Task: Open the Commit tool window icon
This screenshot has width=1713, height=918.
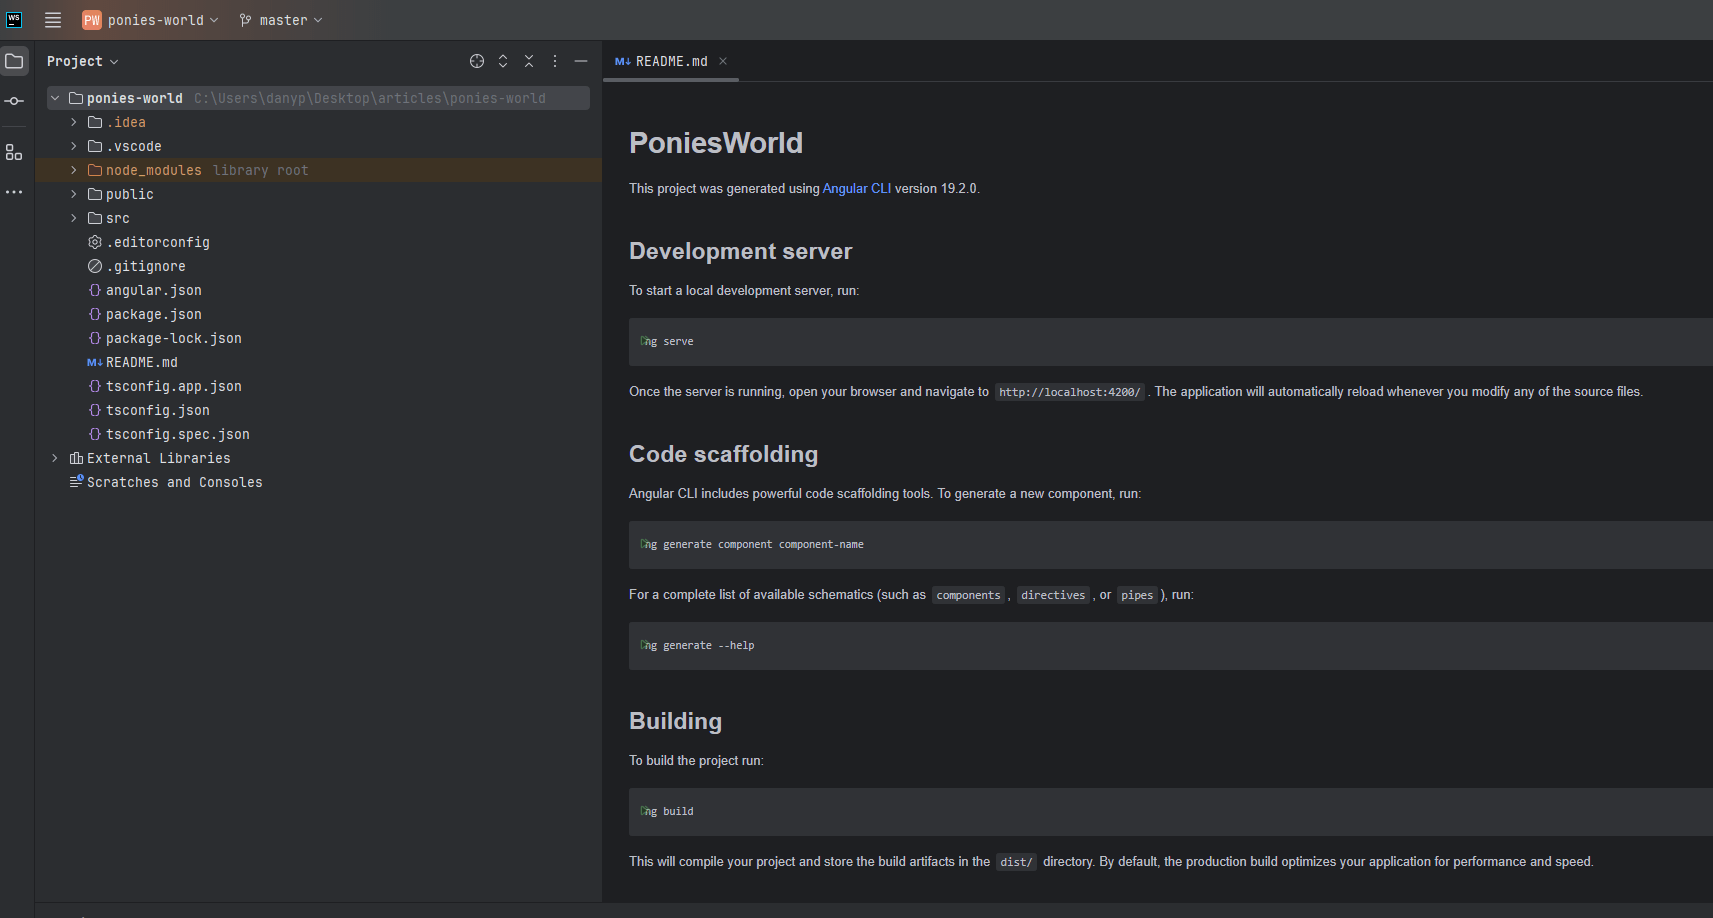Action: click(14, 101)
